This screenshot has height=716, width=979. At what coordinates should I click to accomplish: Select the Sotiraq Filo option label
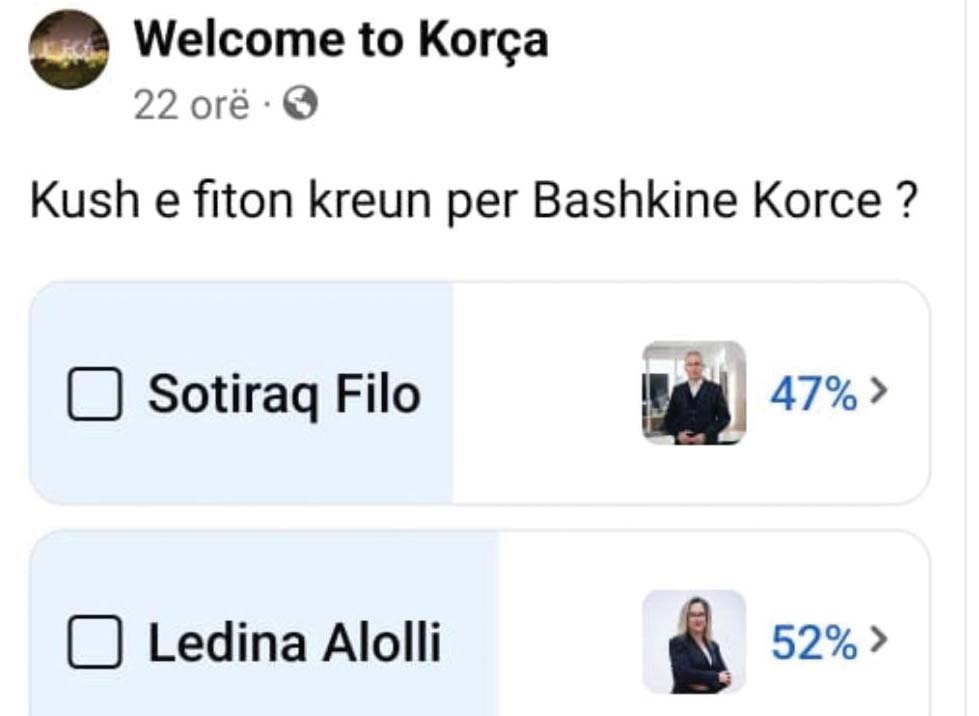284,395
